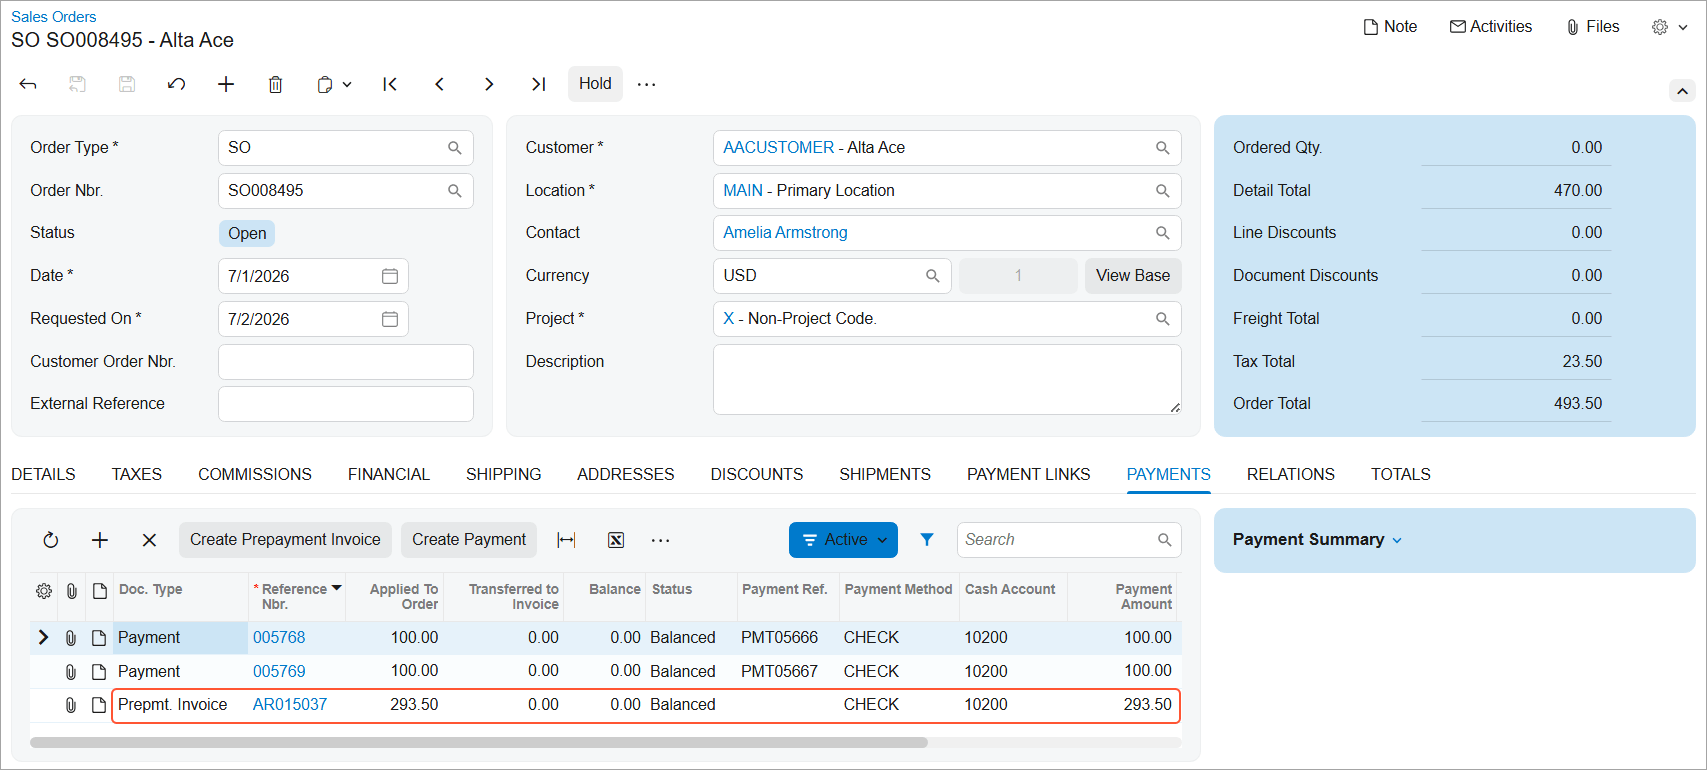Switch to the FINANCIAL tab

(389, 474)
